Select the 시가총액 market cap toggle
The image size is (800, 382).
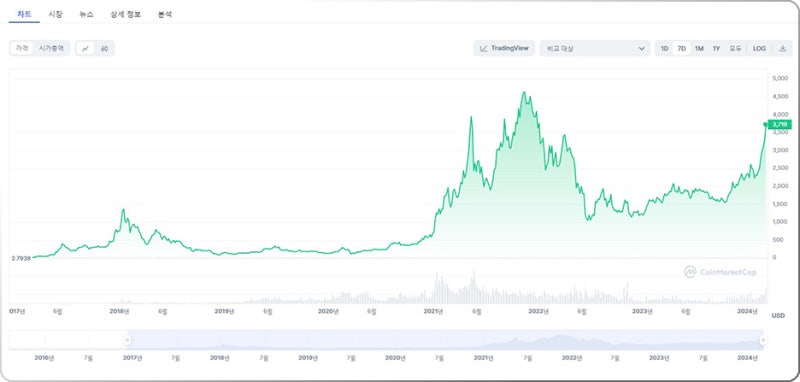[x=51, y=48]
